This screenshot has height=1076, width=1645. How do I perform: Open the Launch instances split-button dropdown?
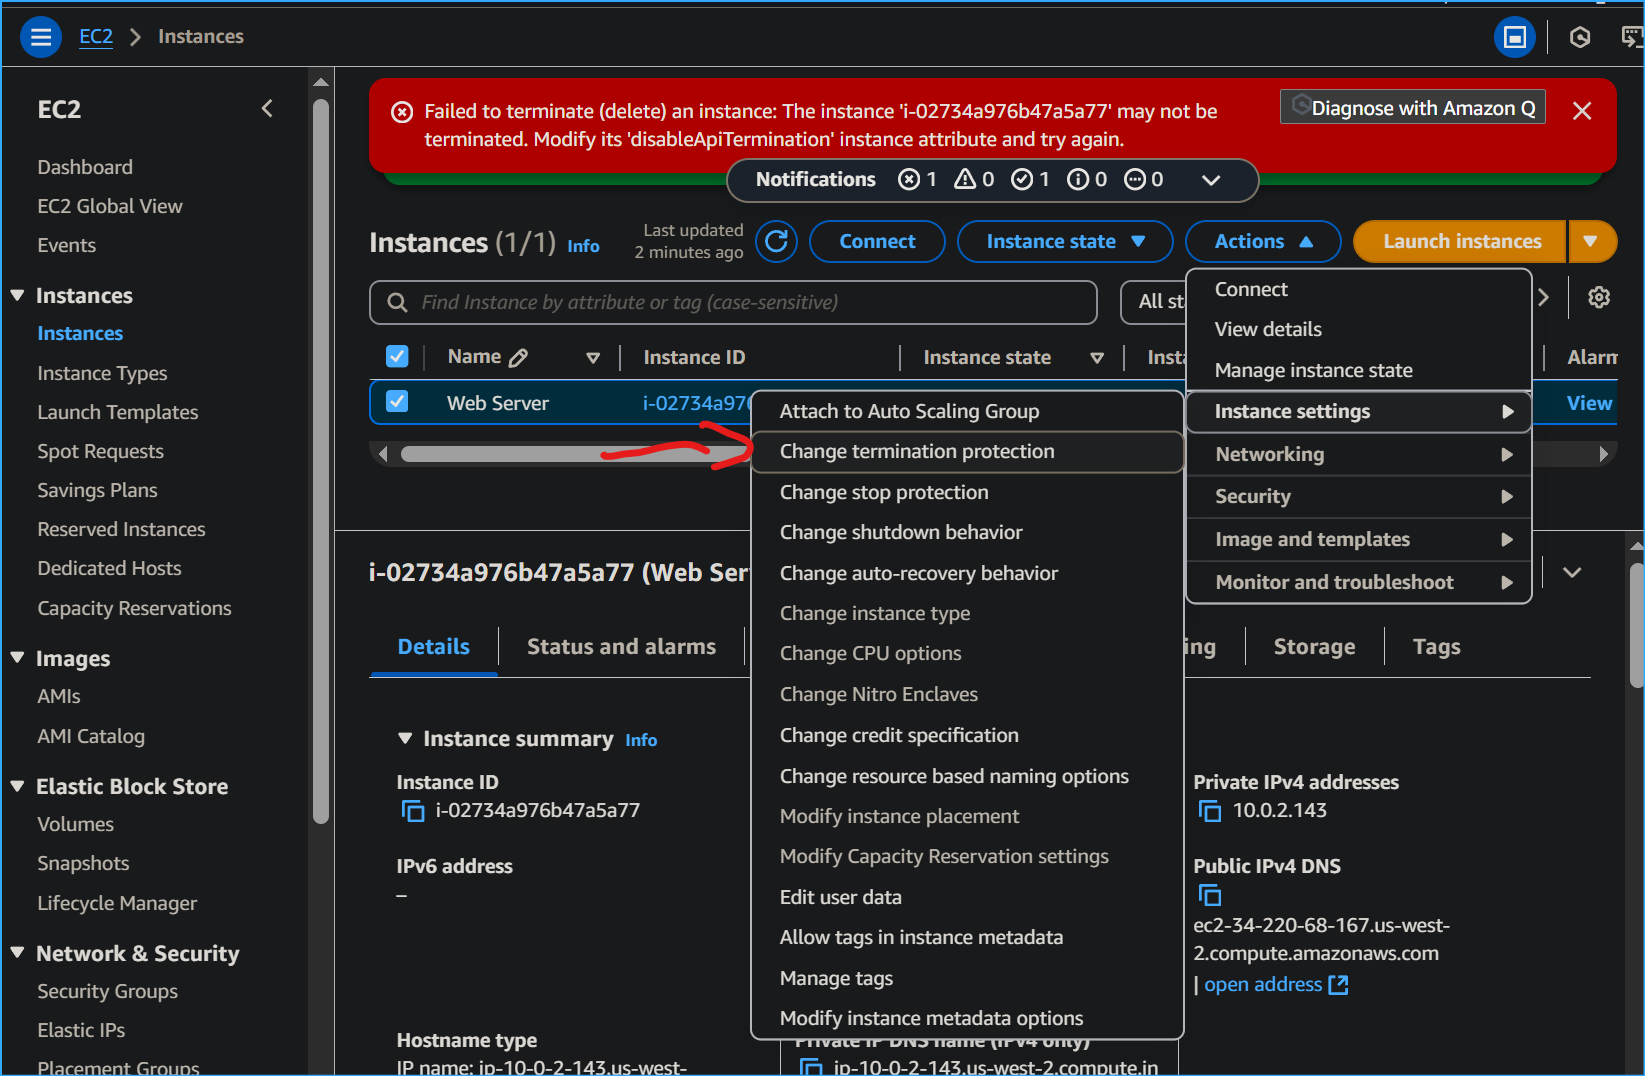point(1592,241)
